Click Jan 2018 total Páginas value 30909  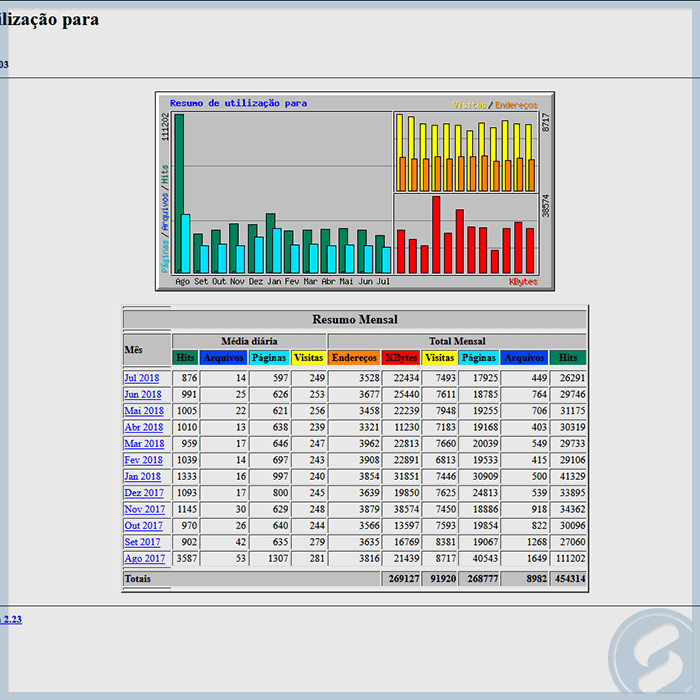485,477
